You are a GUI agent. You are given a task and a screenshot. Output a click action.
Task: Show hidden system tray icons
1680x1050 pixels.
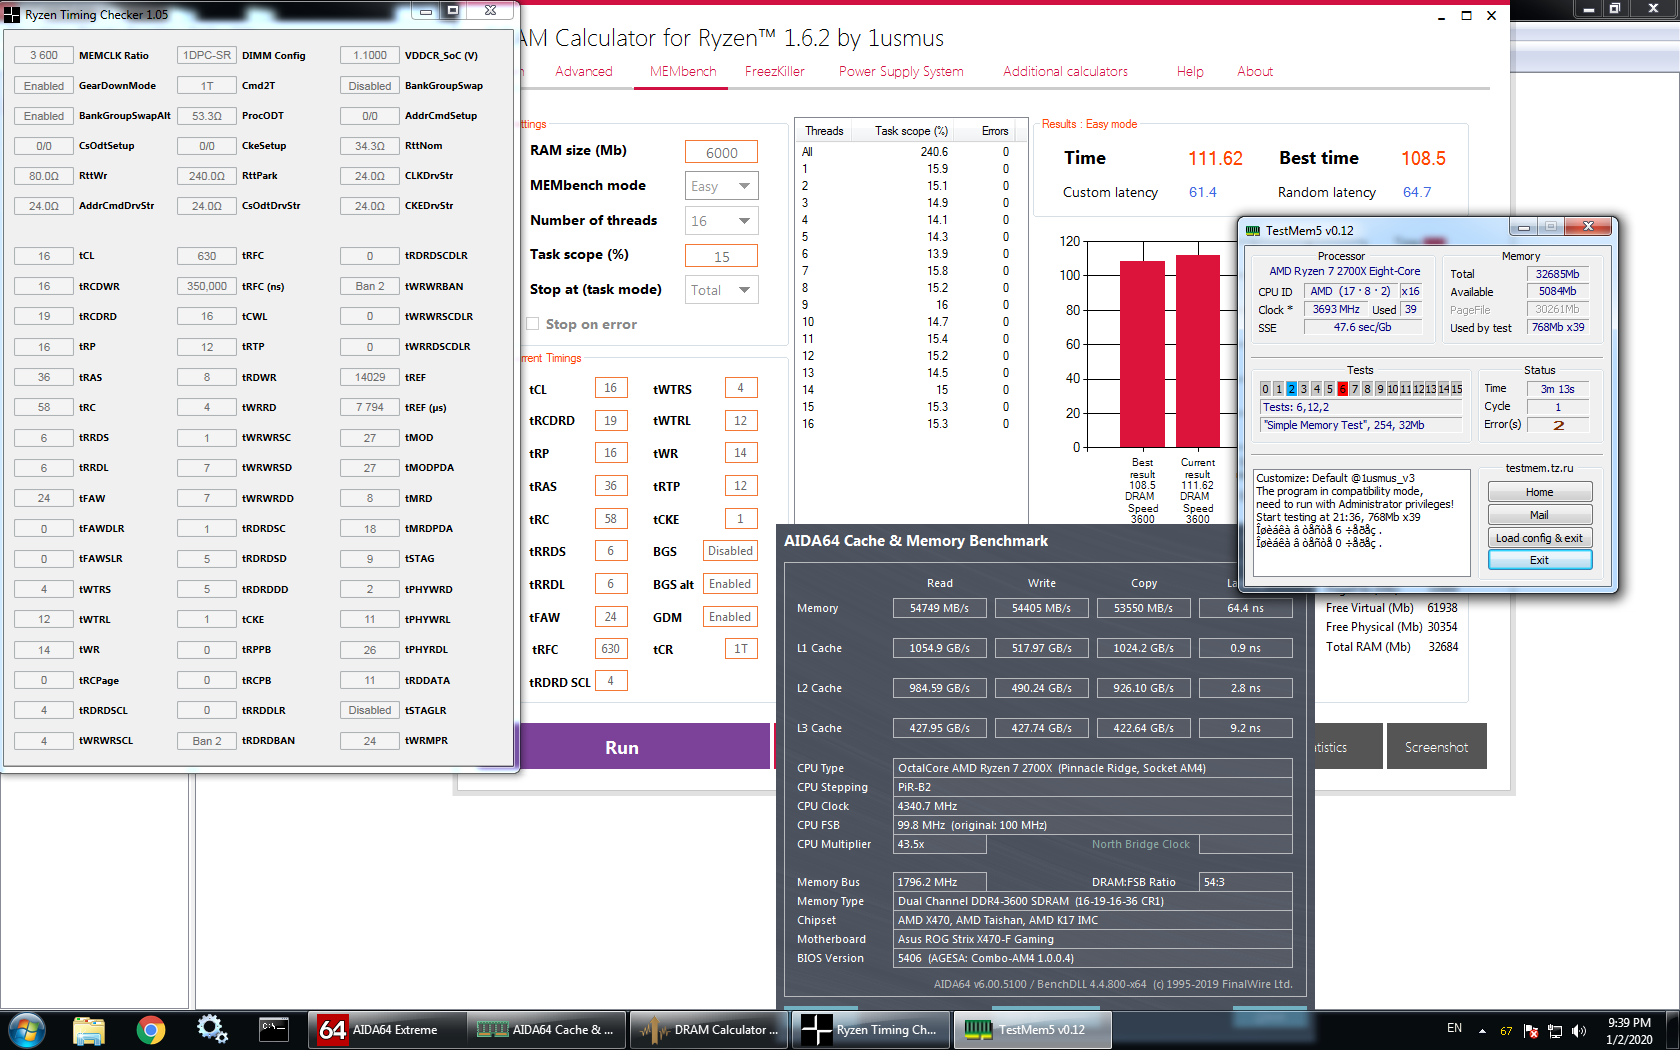pos(1482,1031)
